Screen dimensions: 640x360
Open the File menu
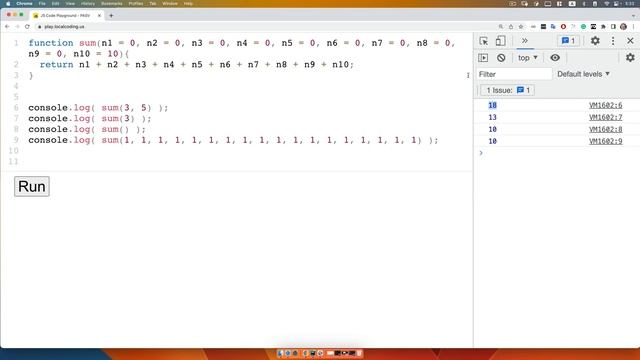click(x=42, y=3)
